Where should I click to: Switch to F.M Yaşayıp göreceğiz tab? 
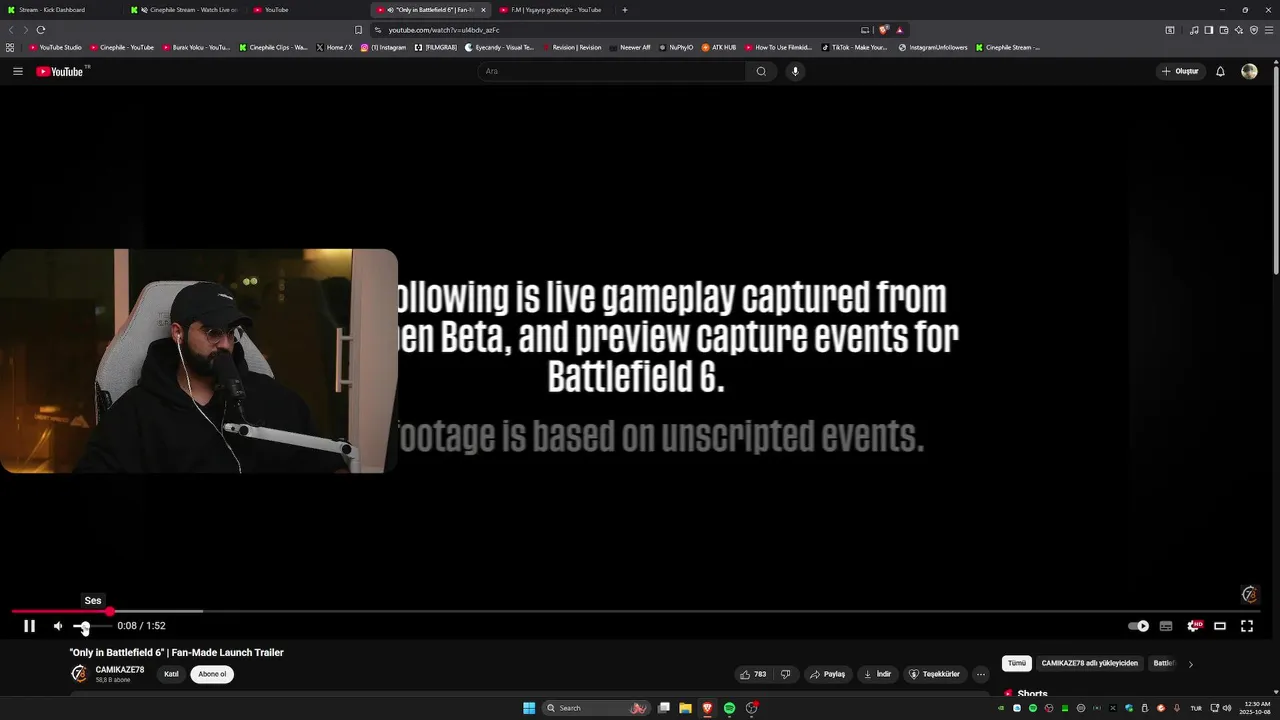553,10
